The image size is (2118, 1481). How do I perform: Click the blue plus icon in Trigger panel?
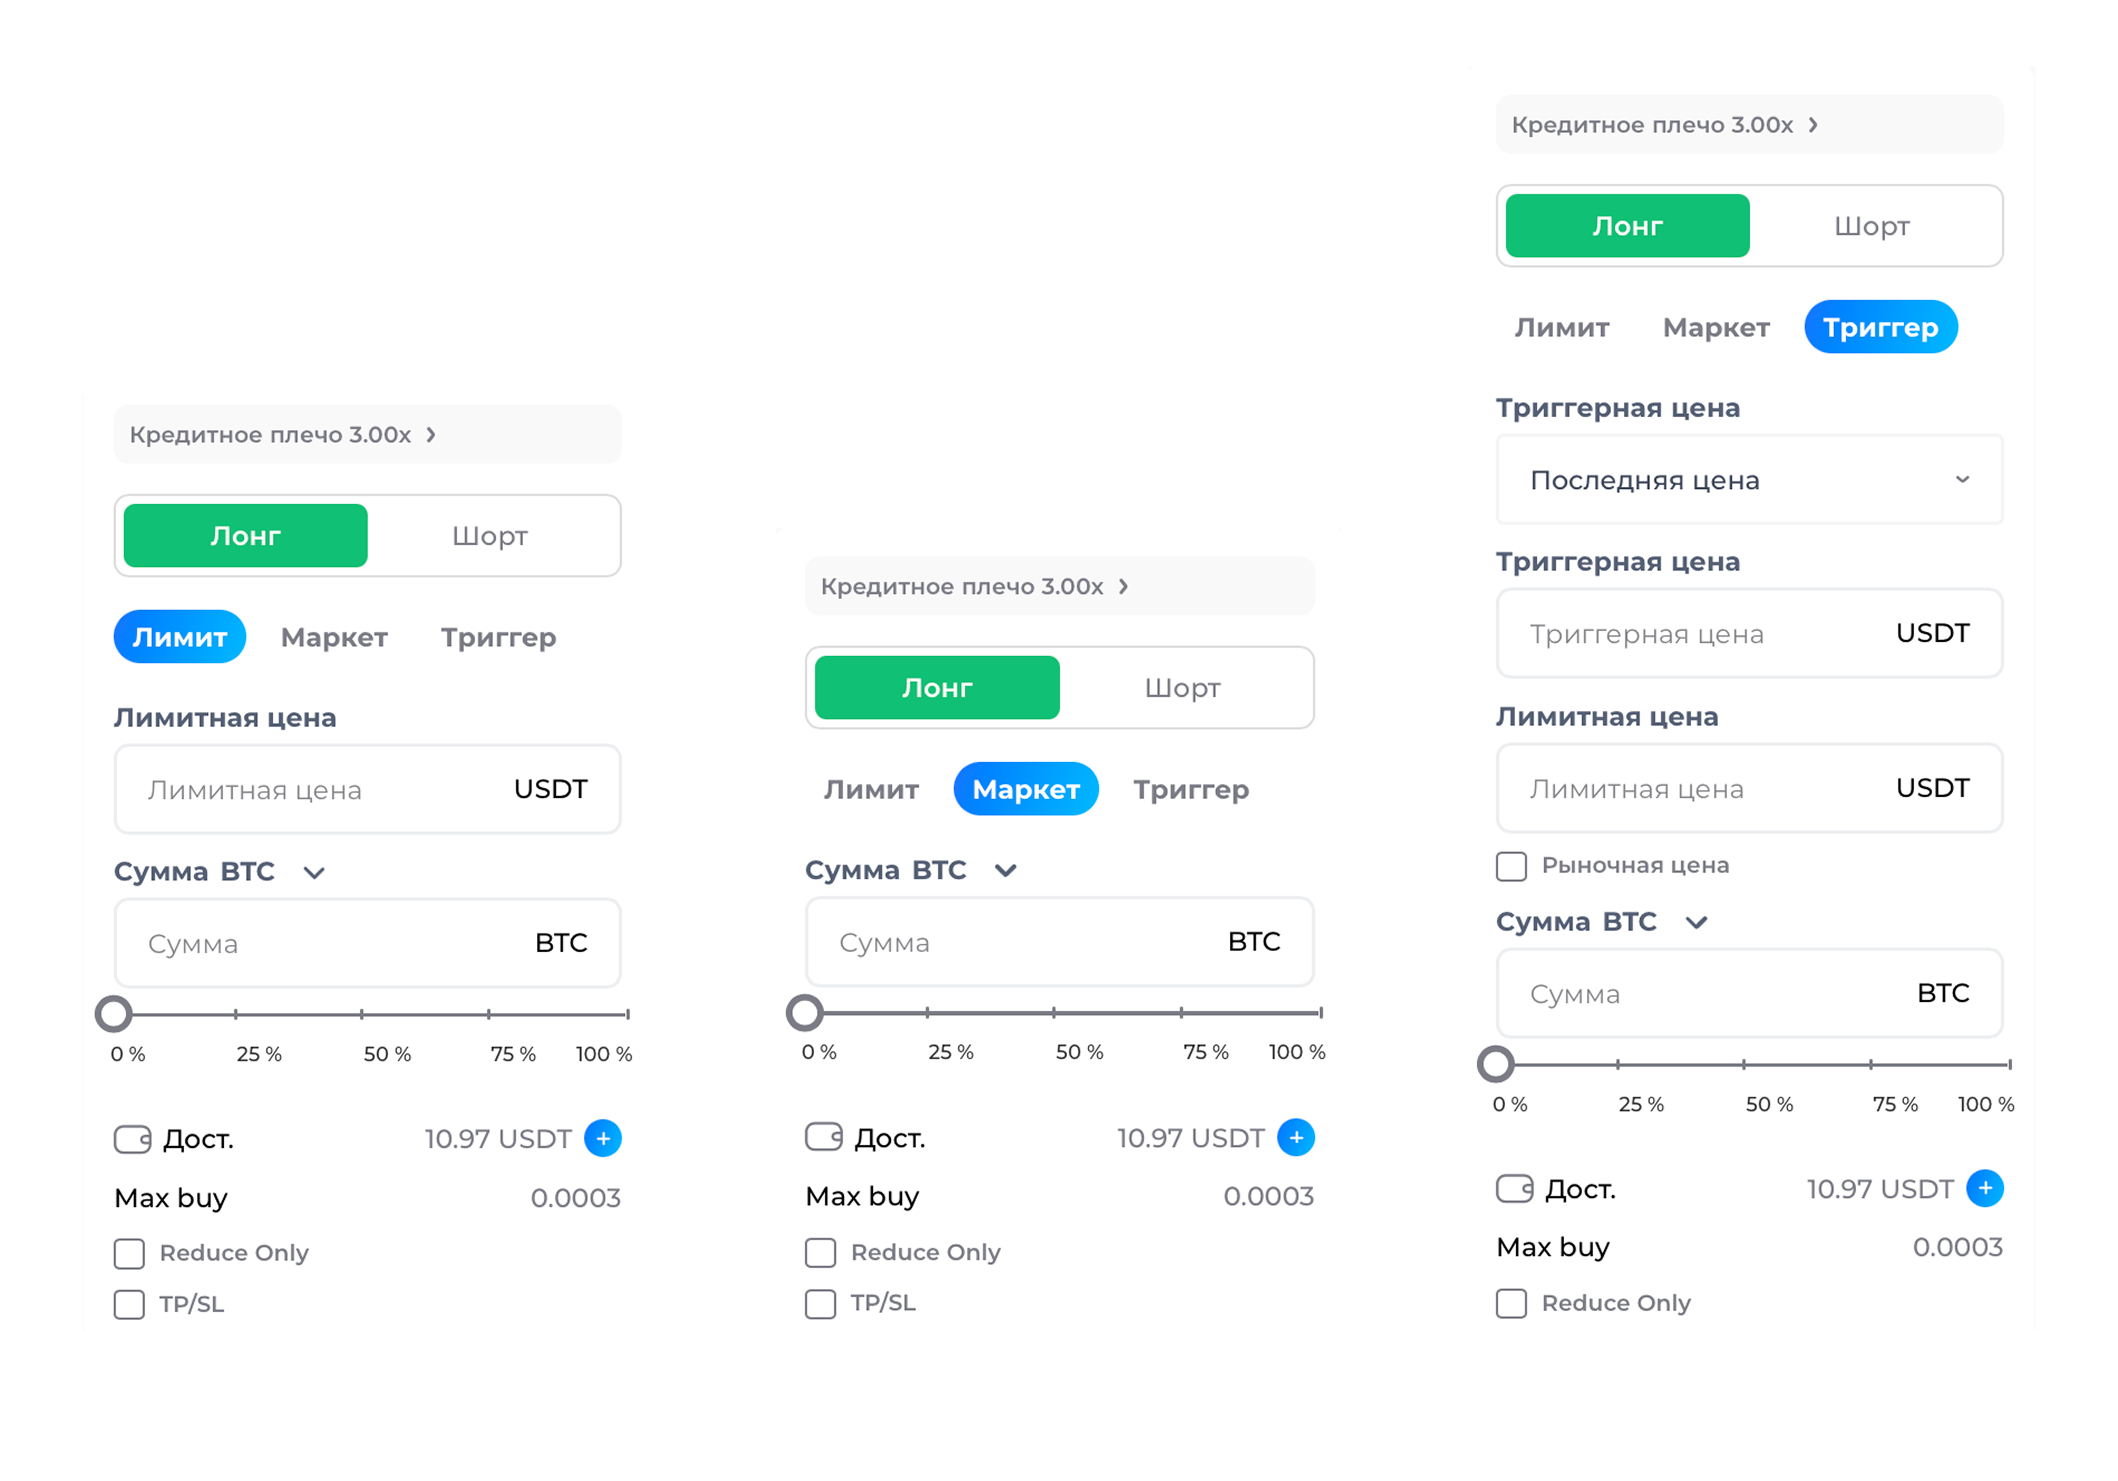pyautogui.click(x=1984, y=1188)
